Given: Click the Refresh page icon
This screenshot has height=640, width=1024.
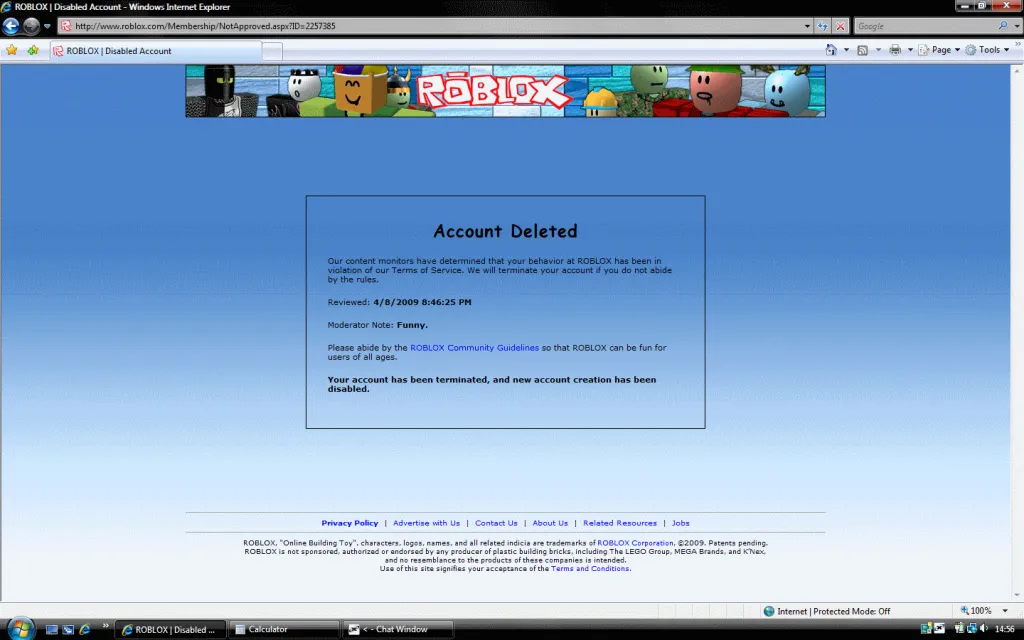Looking at the screenshot, I should pos(822,26).
